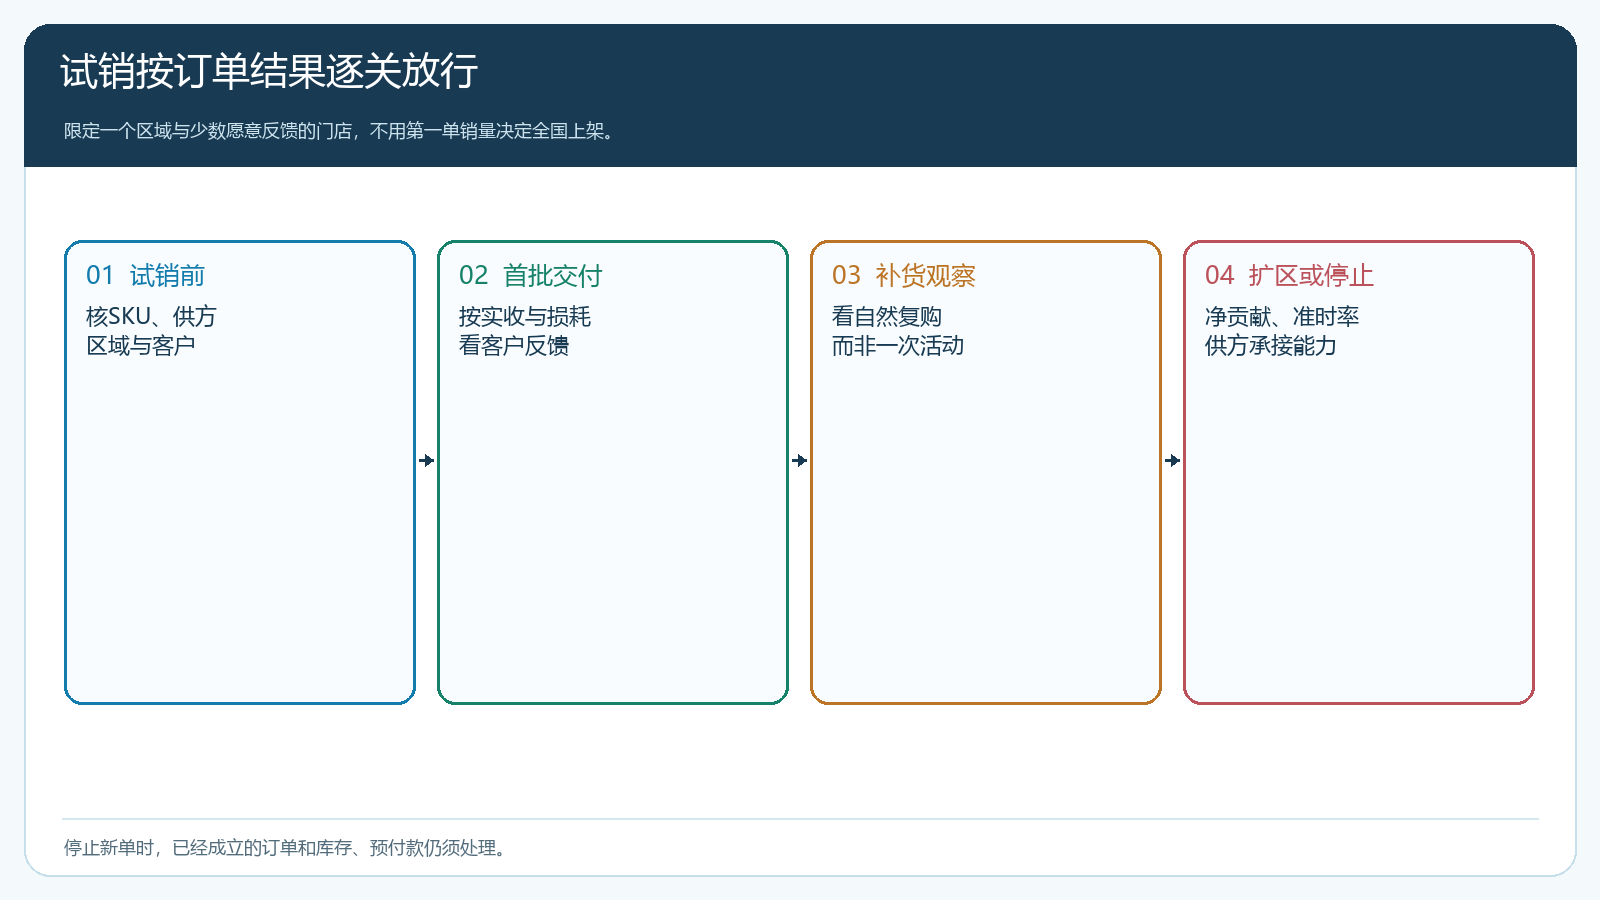The width and height of the screenshot is (1600, 900).
Task: Click the arrow between steps 03 and 04
Action: point(1173,461)
